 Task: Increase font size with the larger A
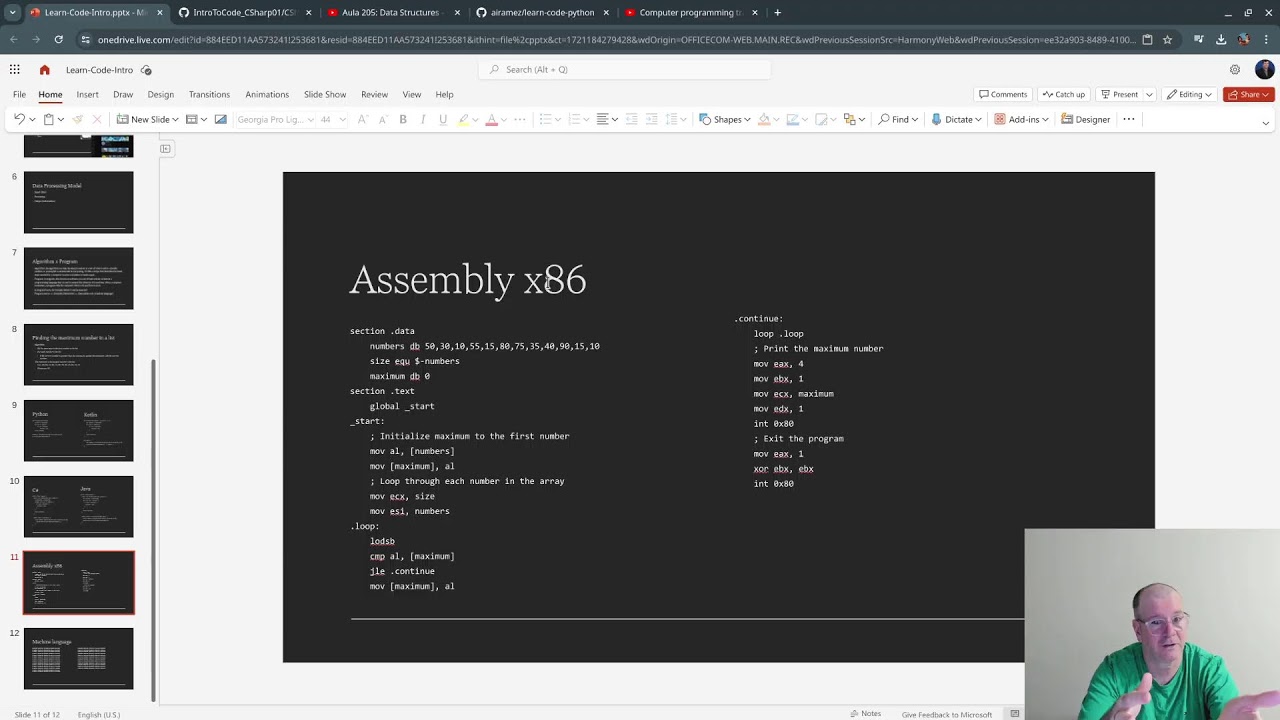(x=362, y=119)
